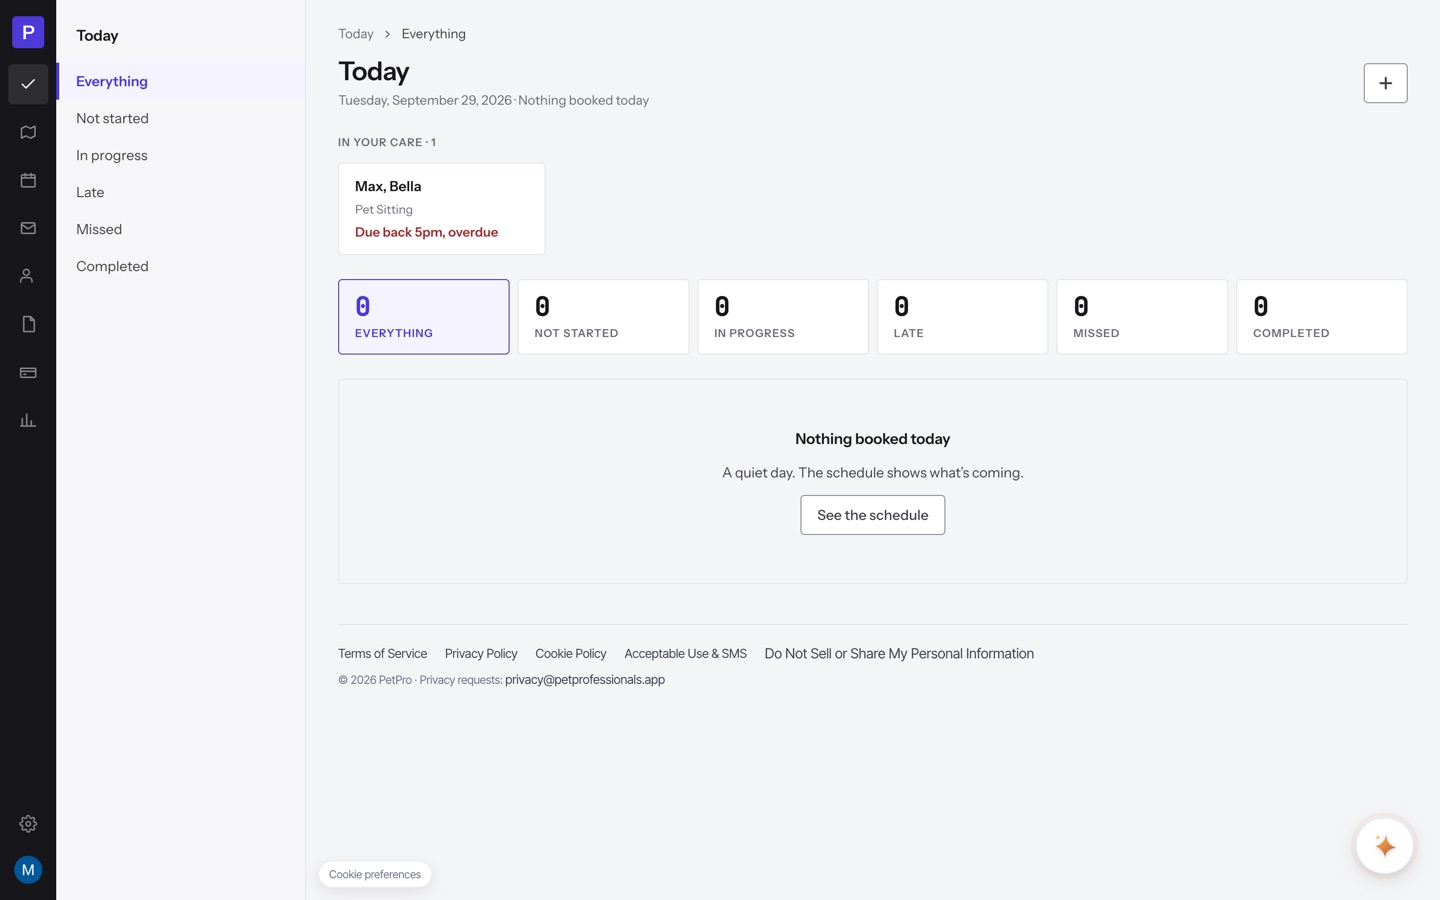Viewport: 1440px width, 900px height.
Task: Open the sparkle assistant button
Action: pyautogui.click(x=1384, y=846)
